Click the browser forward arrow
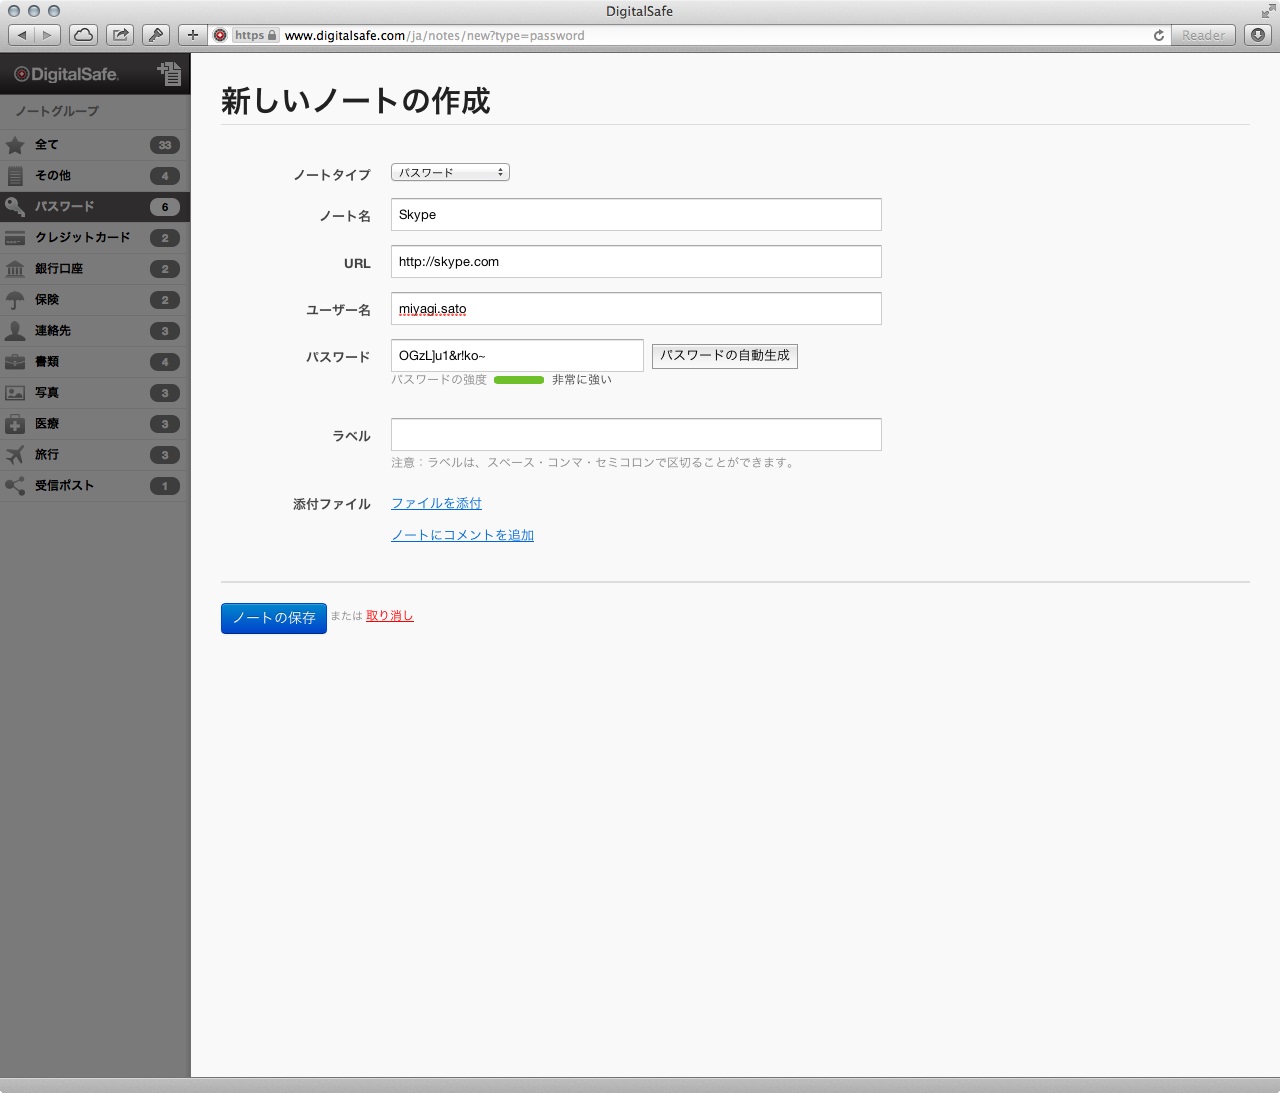This screenshot has height=1093, width=1280. point(47,35)
